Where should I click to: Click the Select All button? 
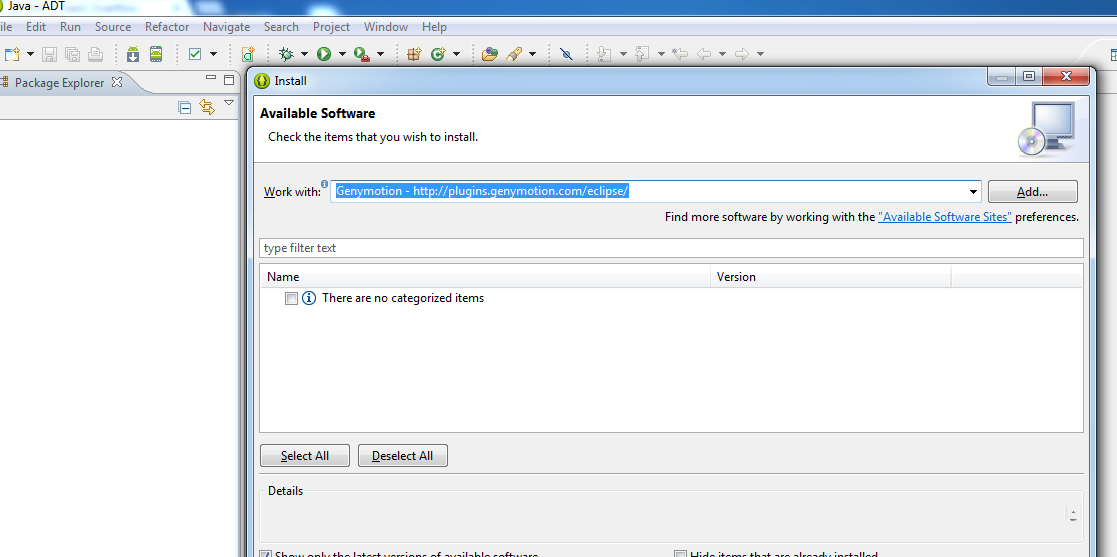click(305, 456)
